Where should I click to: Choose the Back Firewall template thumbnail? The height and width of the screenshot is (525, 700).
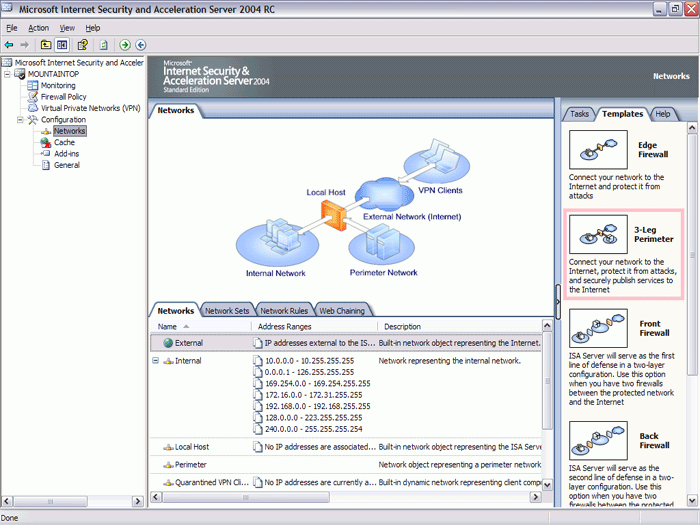[598, 441]
